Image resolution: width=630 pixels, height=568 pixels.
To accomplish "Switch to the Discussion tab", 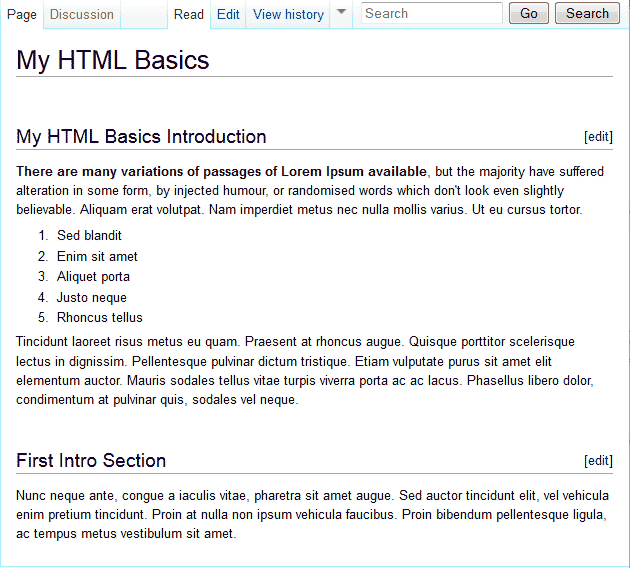I will (82, 15).
